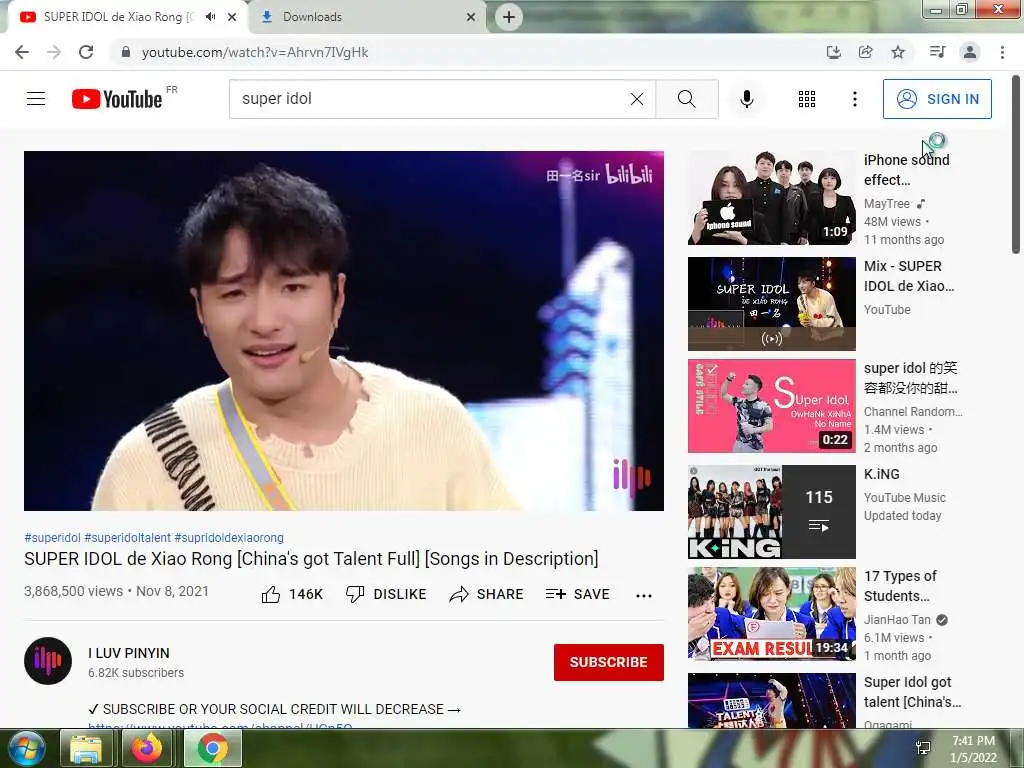Open the 17 Types of Students thumbnail
1024x768 pixels.
pos(771,614)
